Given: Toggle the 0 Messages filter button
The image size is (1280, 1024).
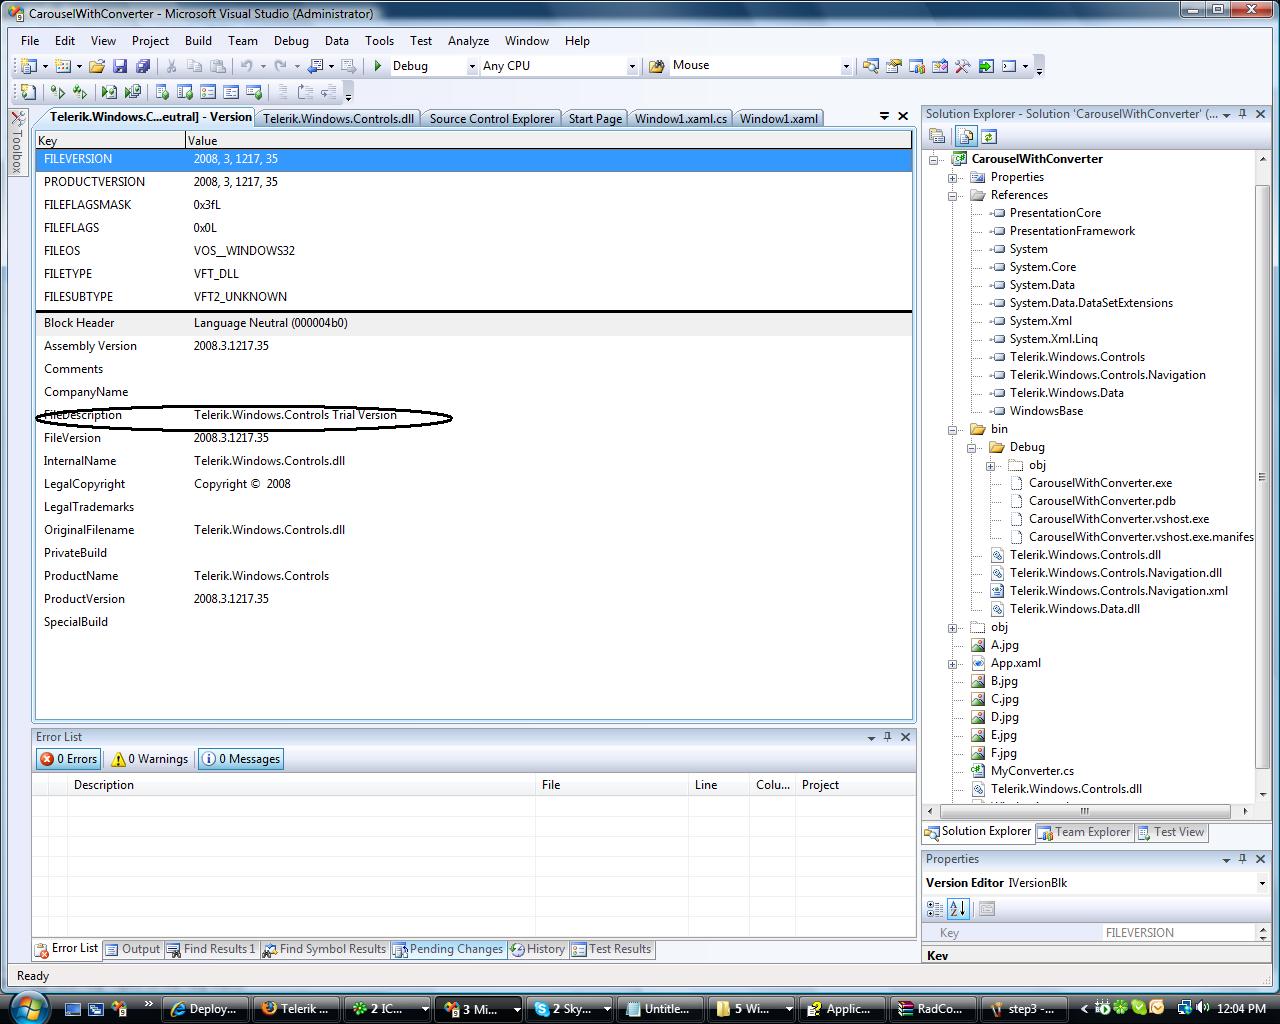Looking at the screenshot, I should (x=241, y=759).
